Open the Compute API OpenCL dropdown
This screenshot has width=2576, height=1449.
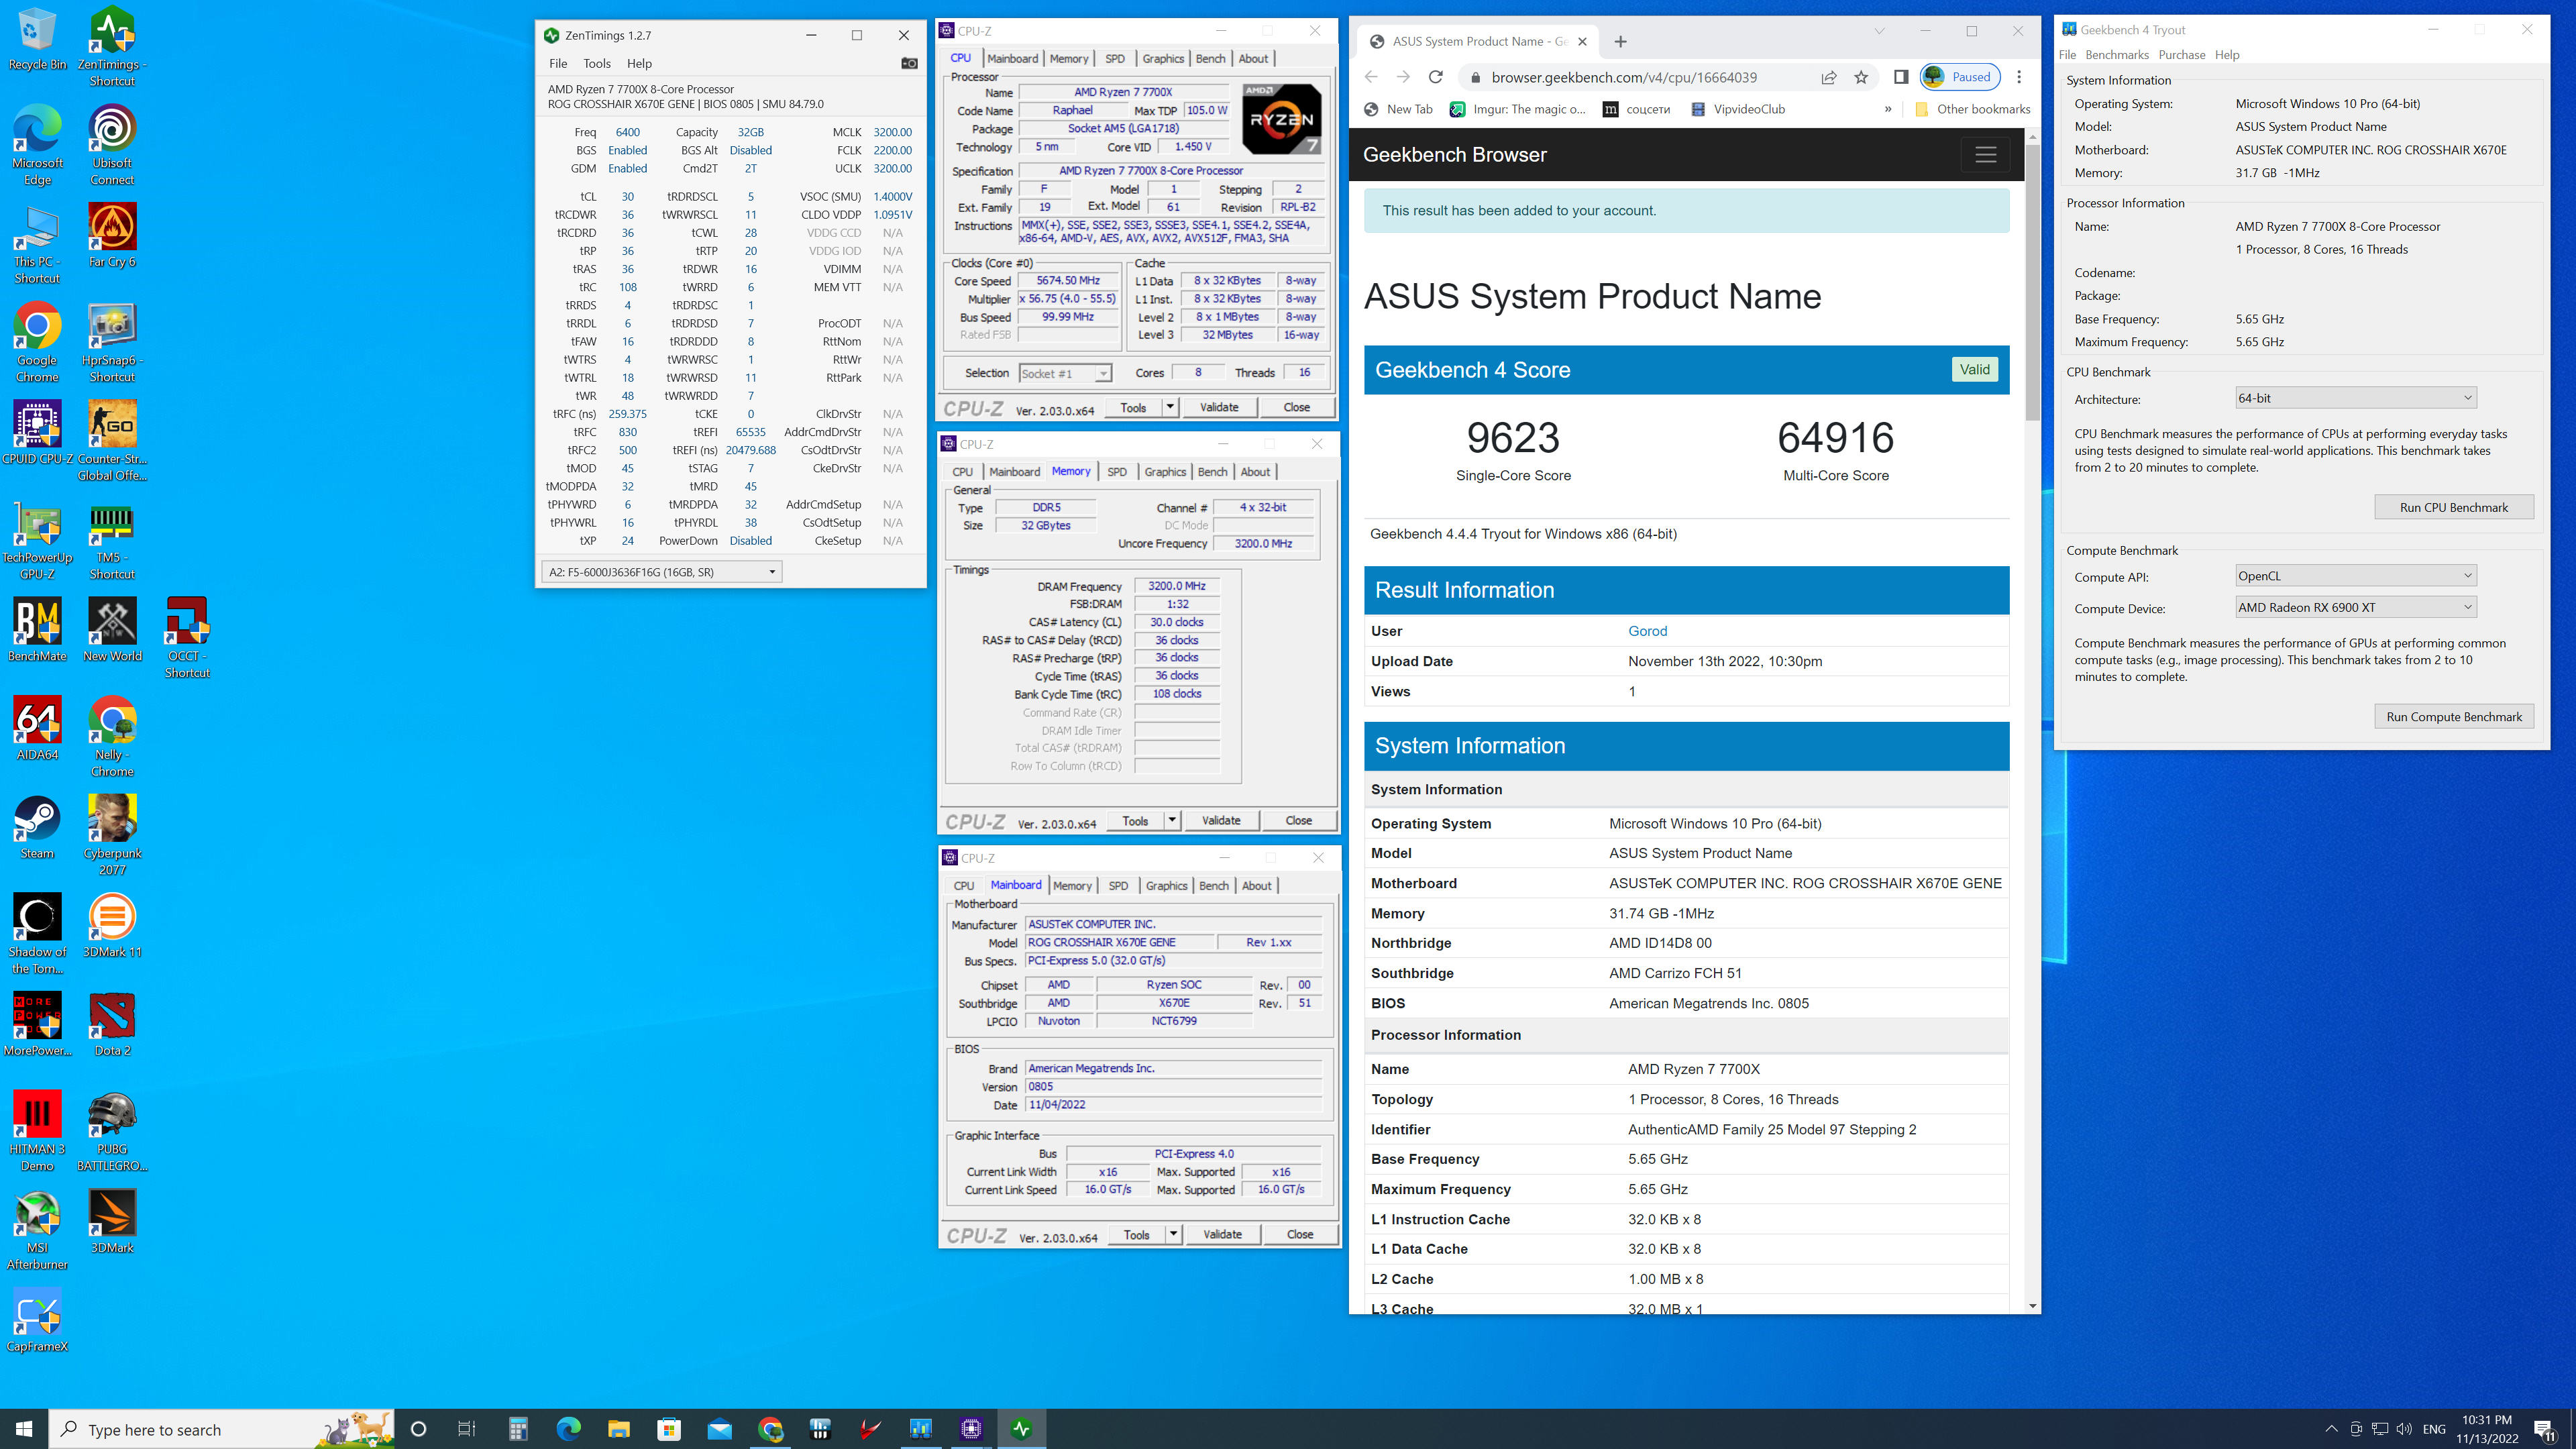(2355, 576)
